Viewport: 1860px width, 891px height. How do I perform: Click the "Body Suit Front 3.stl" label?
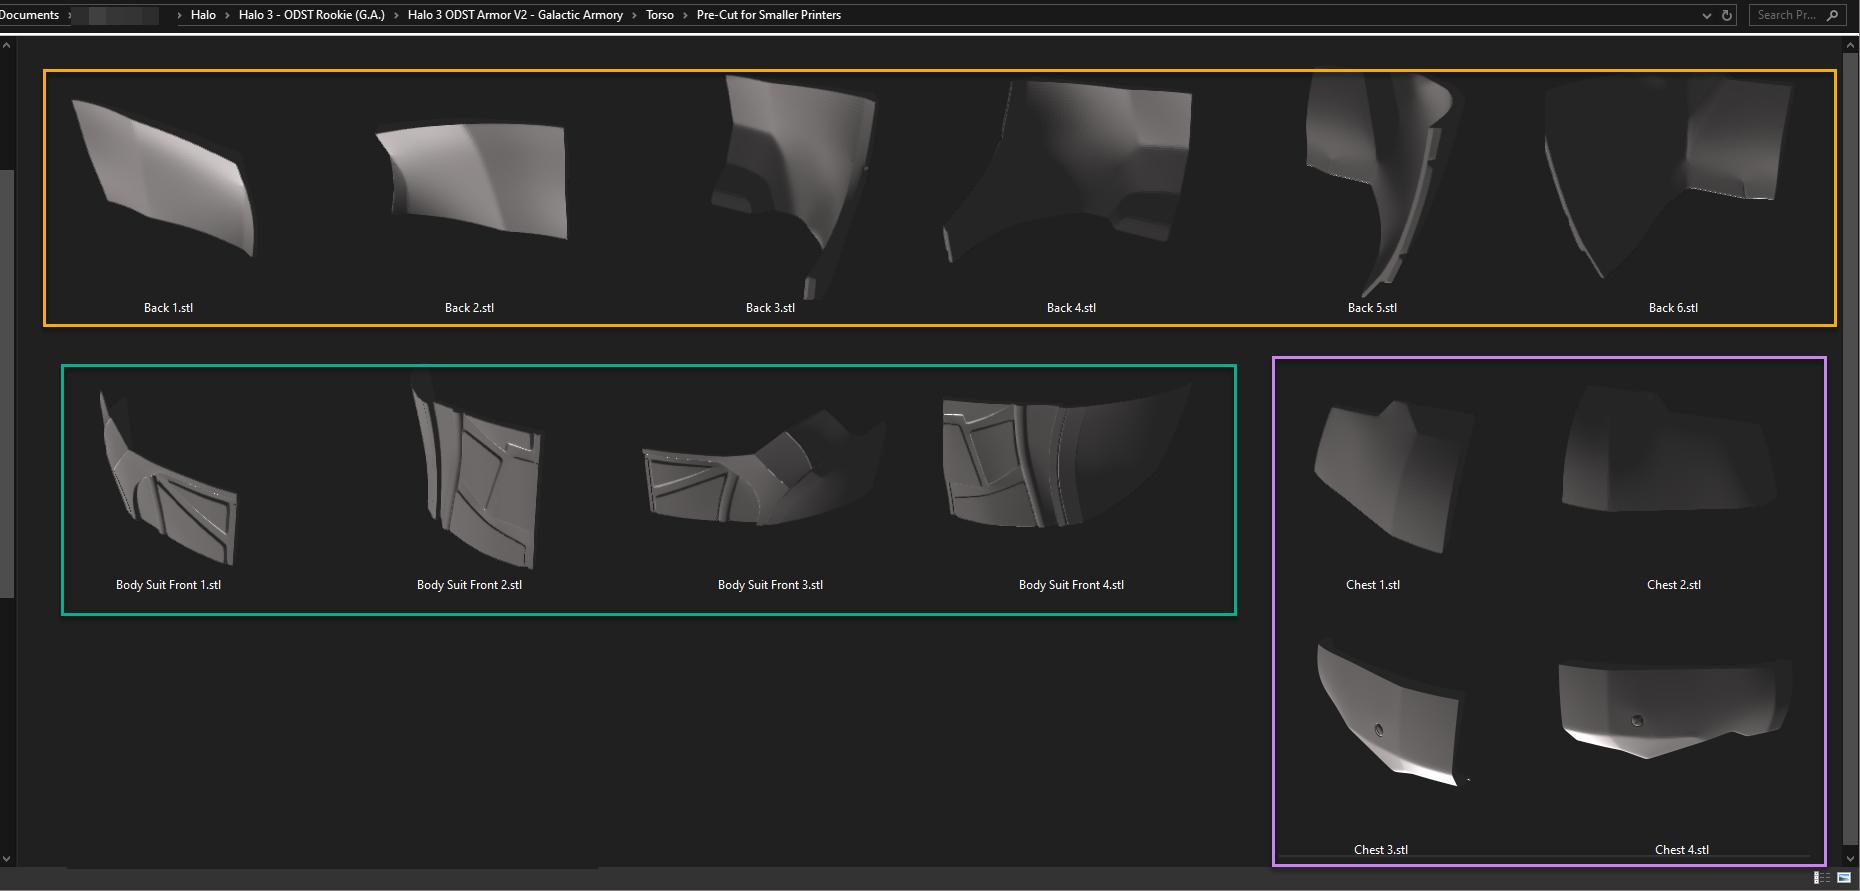770,585
